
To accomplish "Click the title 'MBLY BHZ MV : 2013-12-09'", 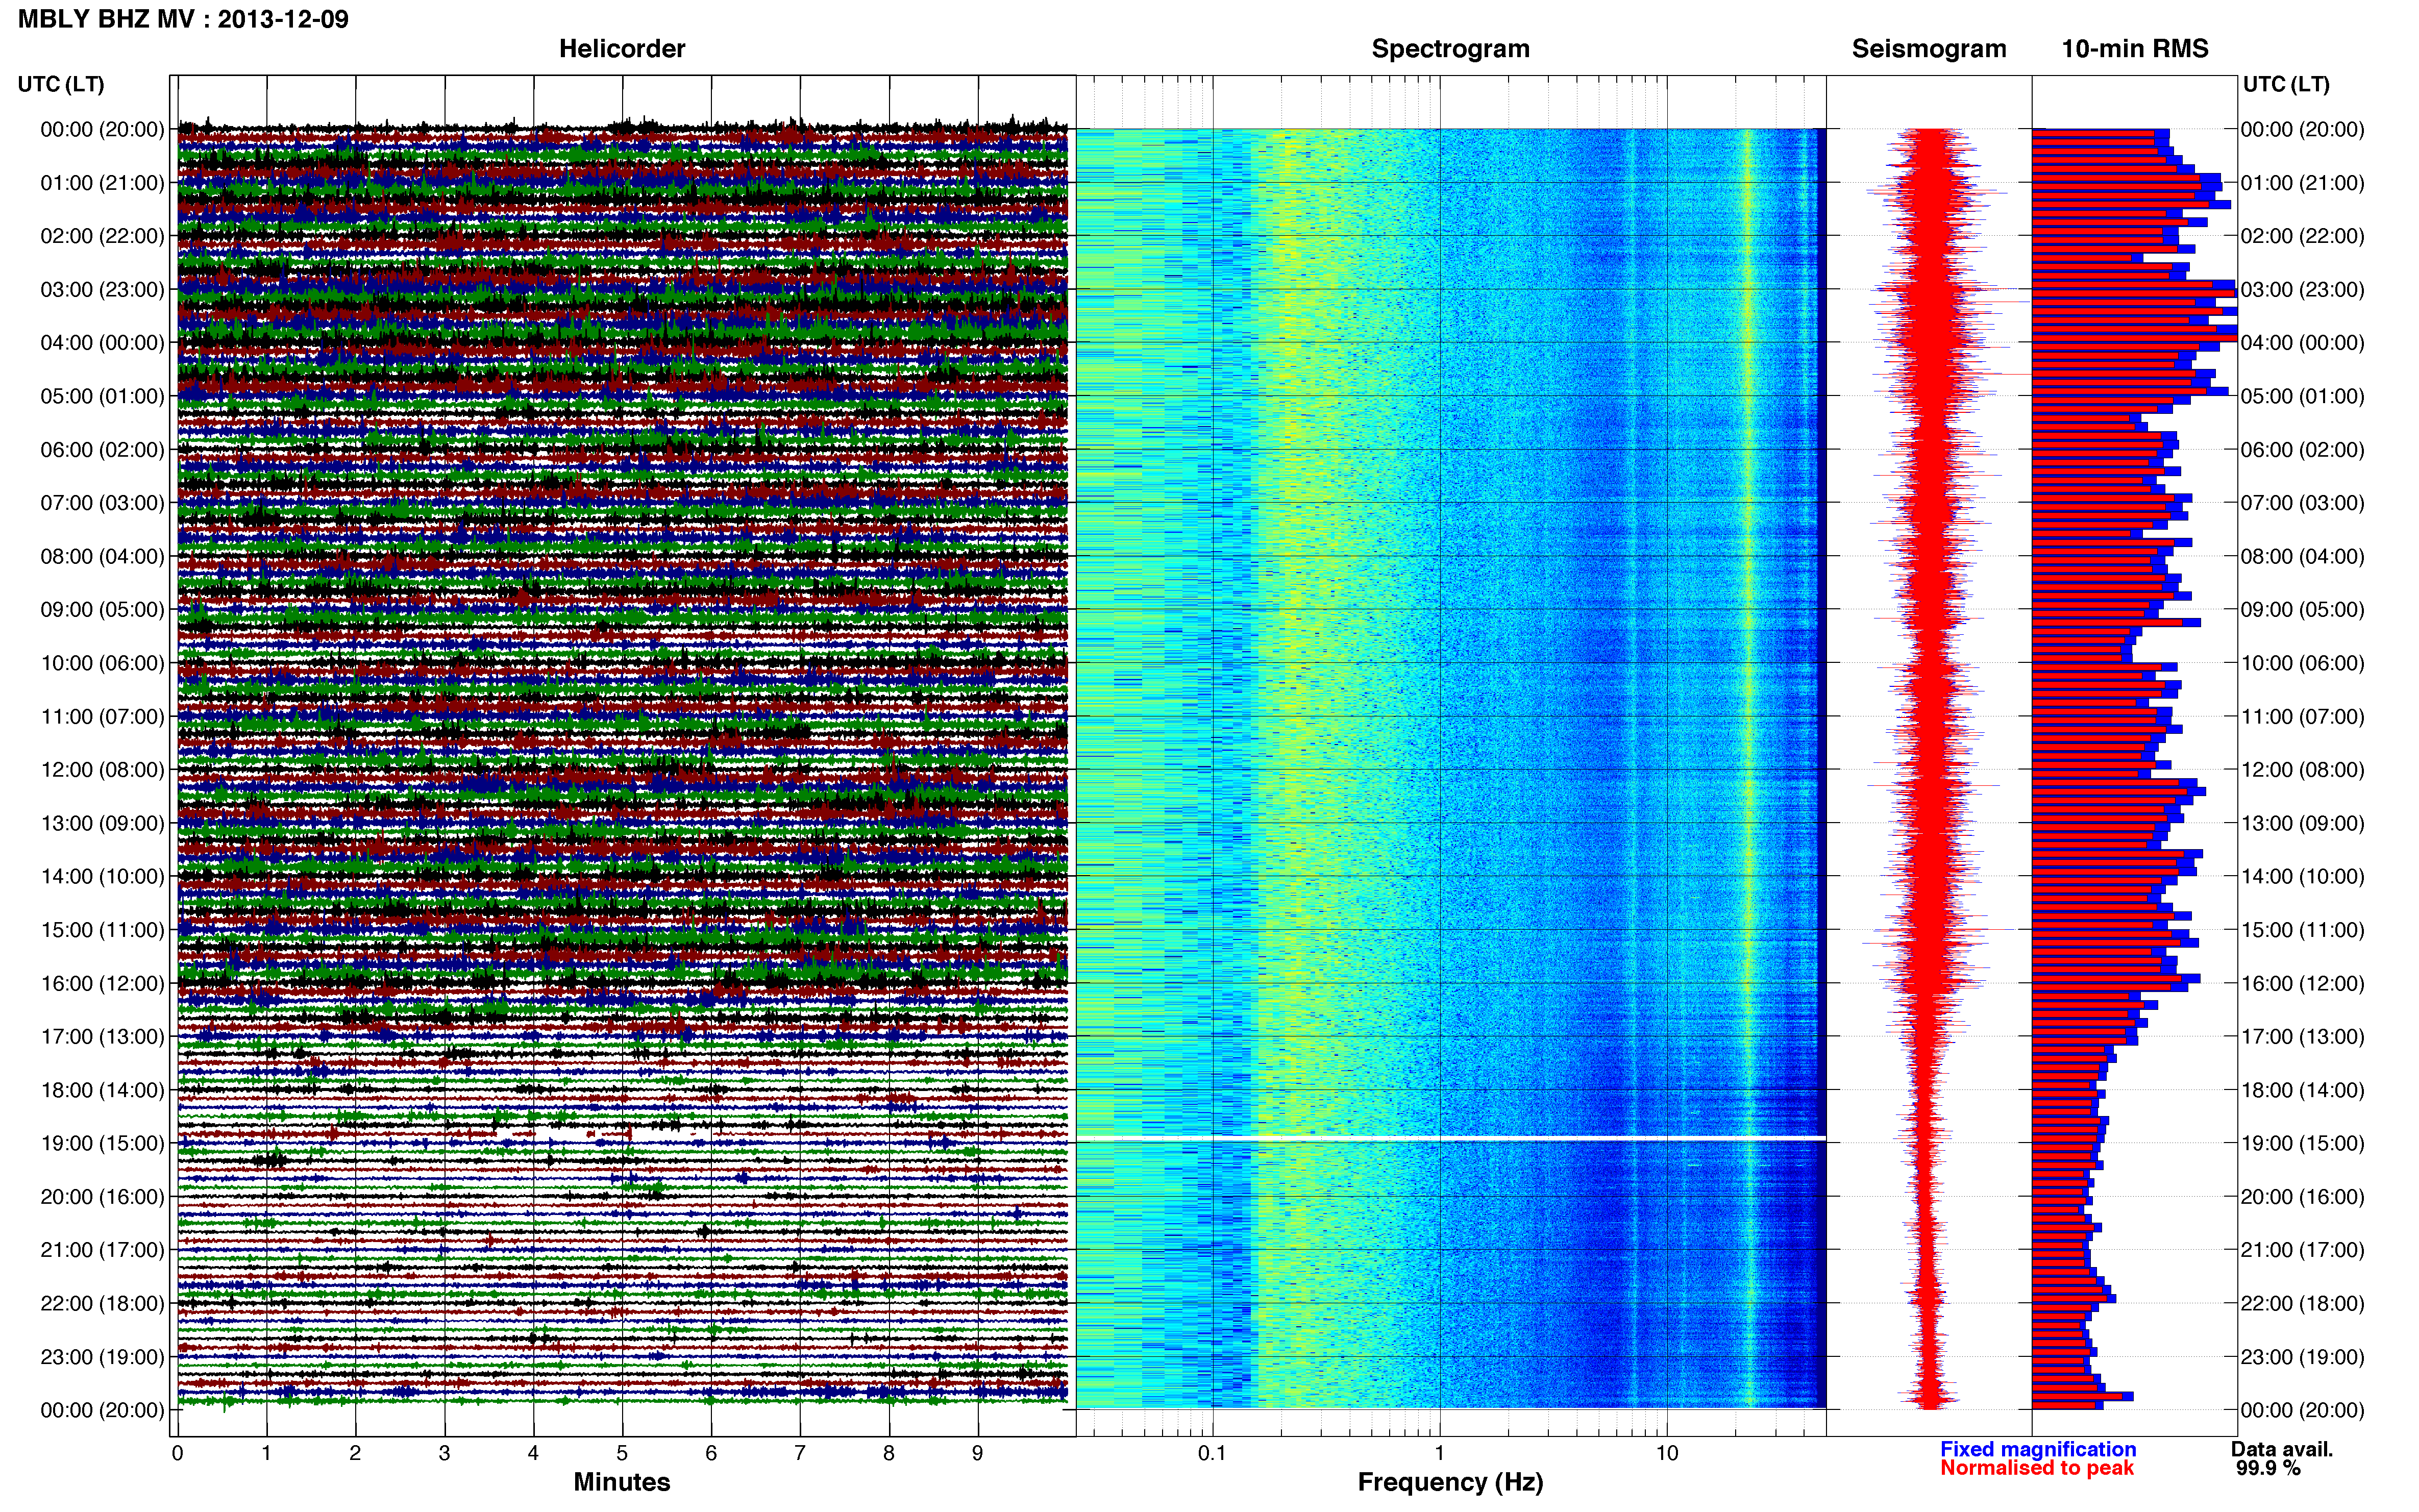I will tap(183, 19).
